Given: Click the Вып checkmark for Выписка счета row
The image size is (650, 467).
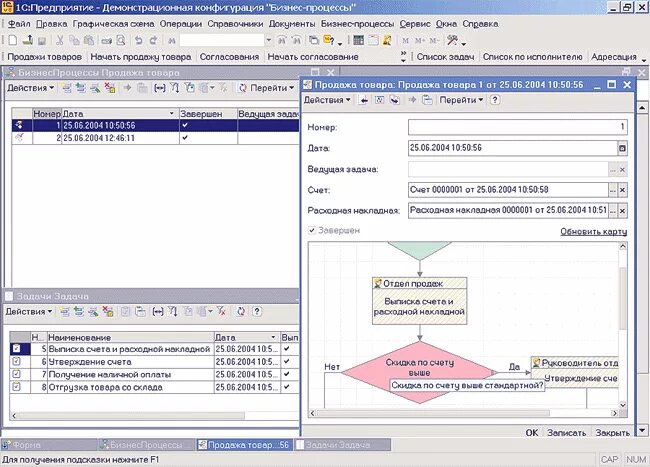Looking at the screenshot, I should click(286, 349).
